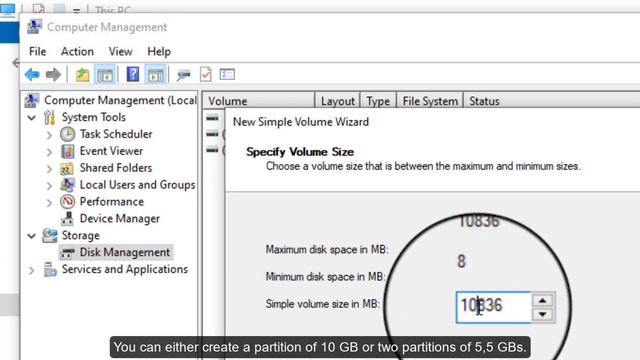Increase simple volume size with up arrow

pos(542,300)
